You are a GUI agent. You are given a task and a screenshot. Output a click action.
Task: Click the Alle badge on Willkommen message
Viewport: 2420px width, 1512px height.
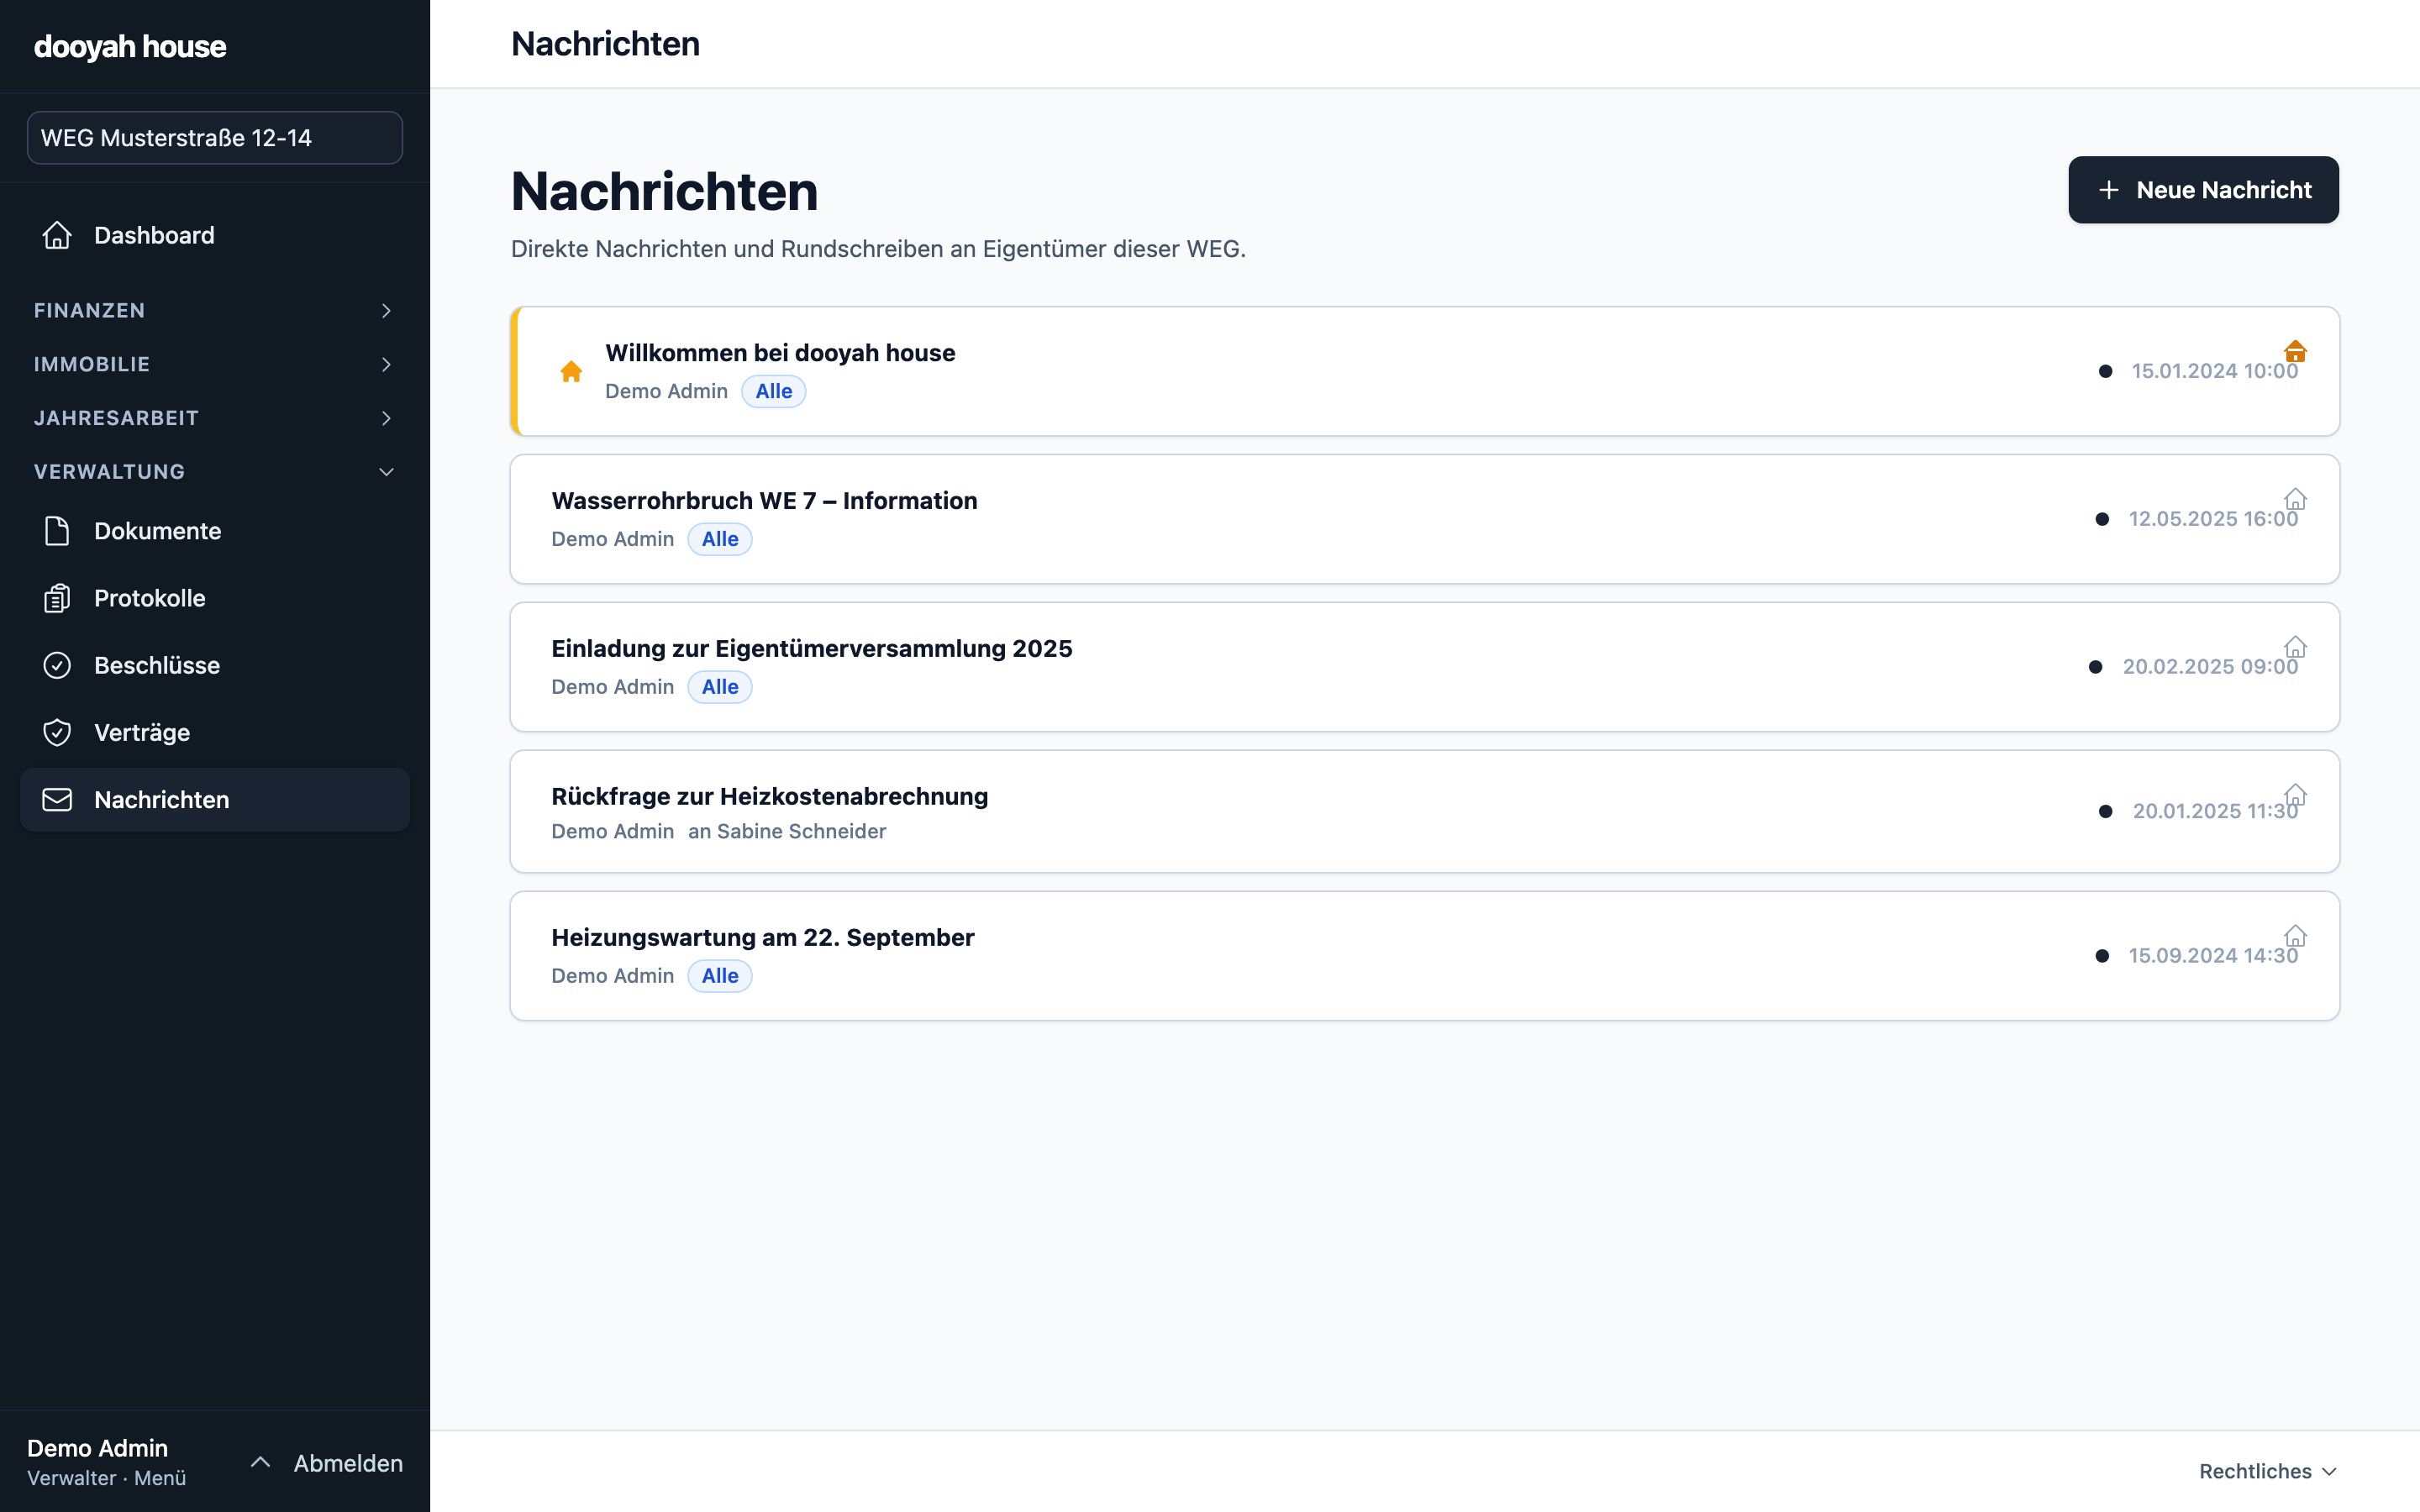(x=773, y=391)
